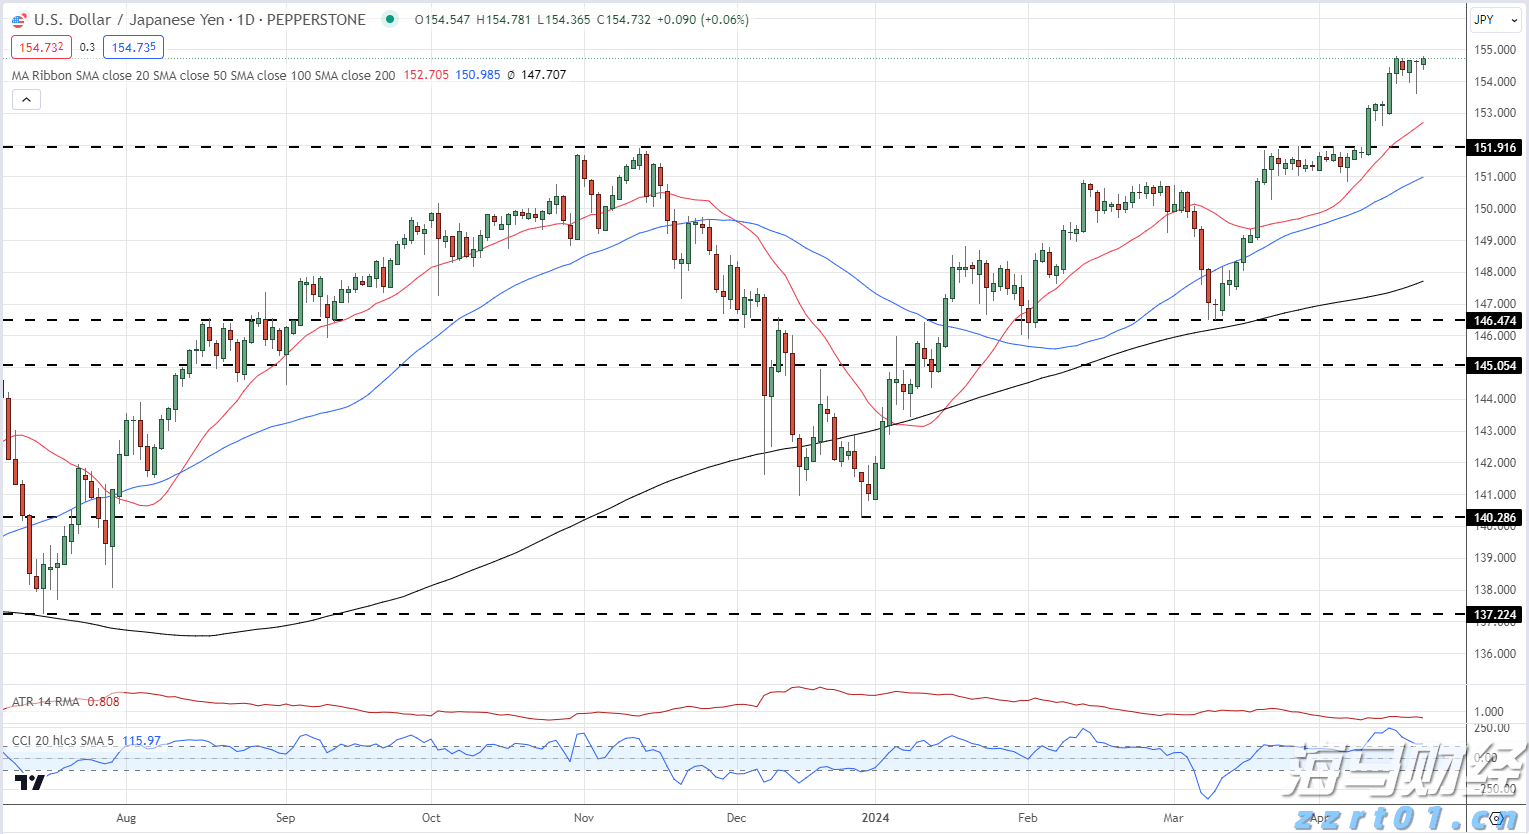Click the blue SMA value 150.985
The image size is (1529, 834).
[478, 75]
